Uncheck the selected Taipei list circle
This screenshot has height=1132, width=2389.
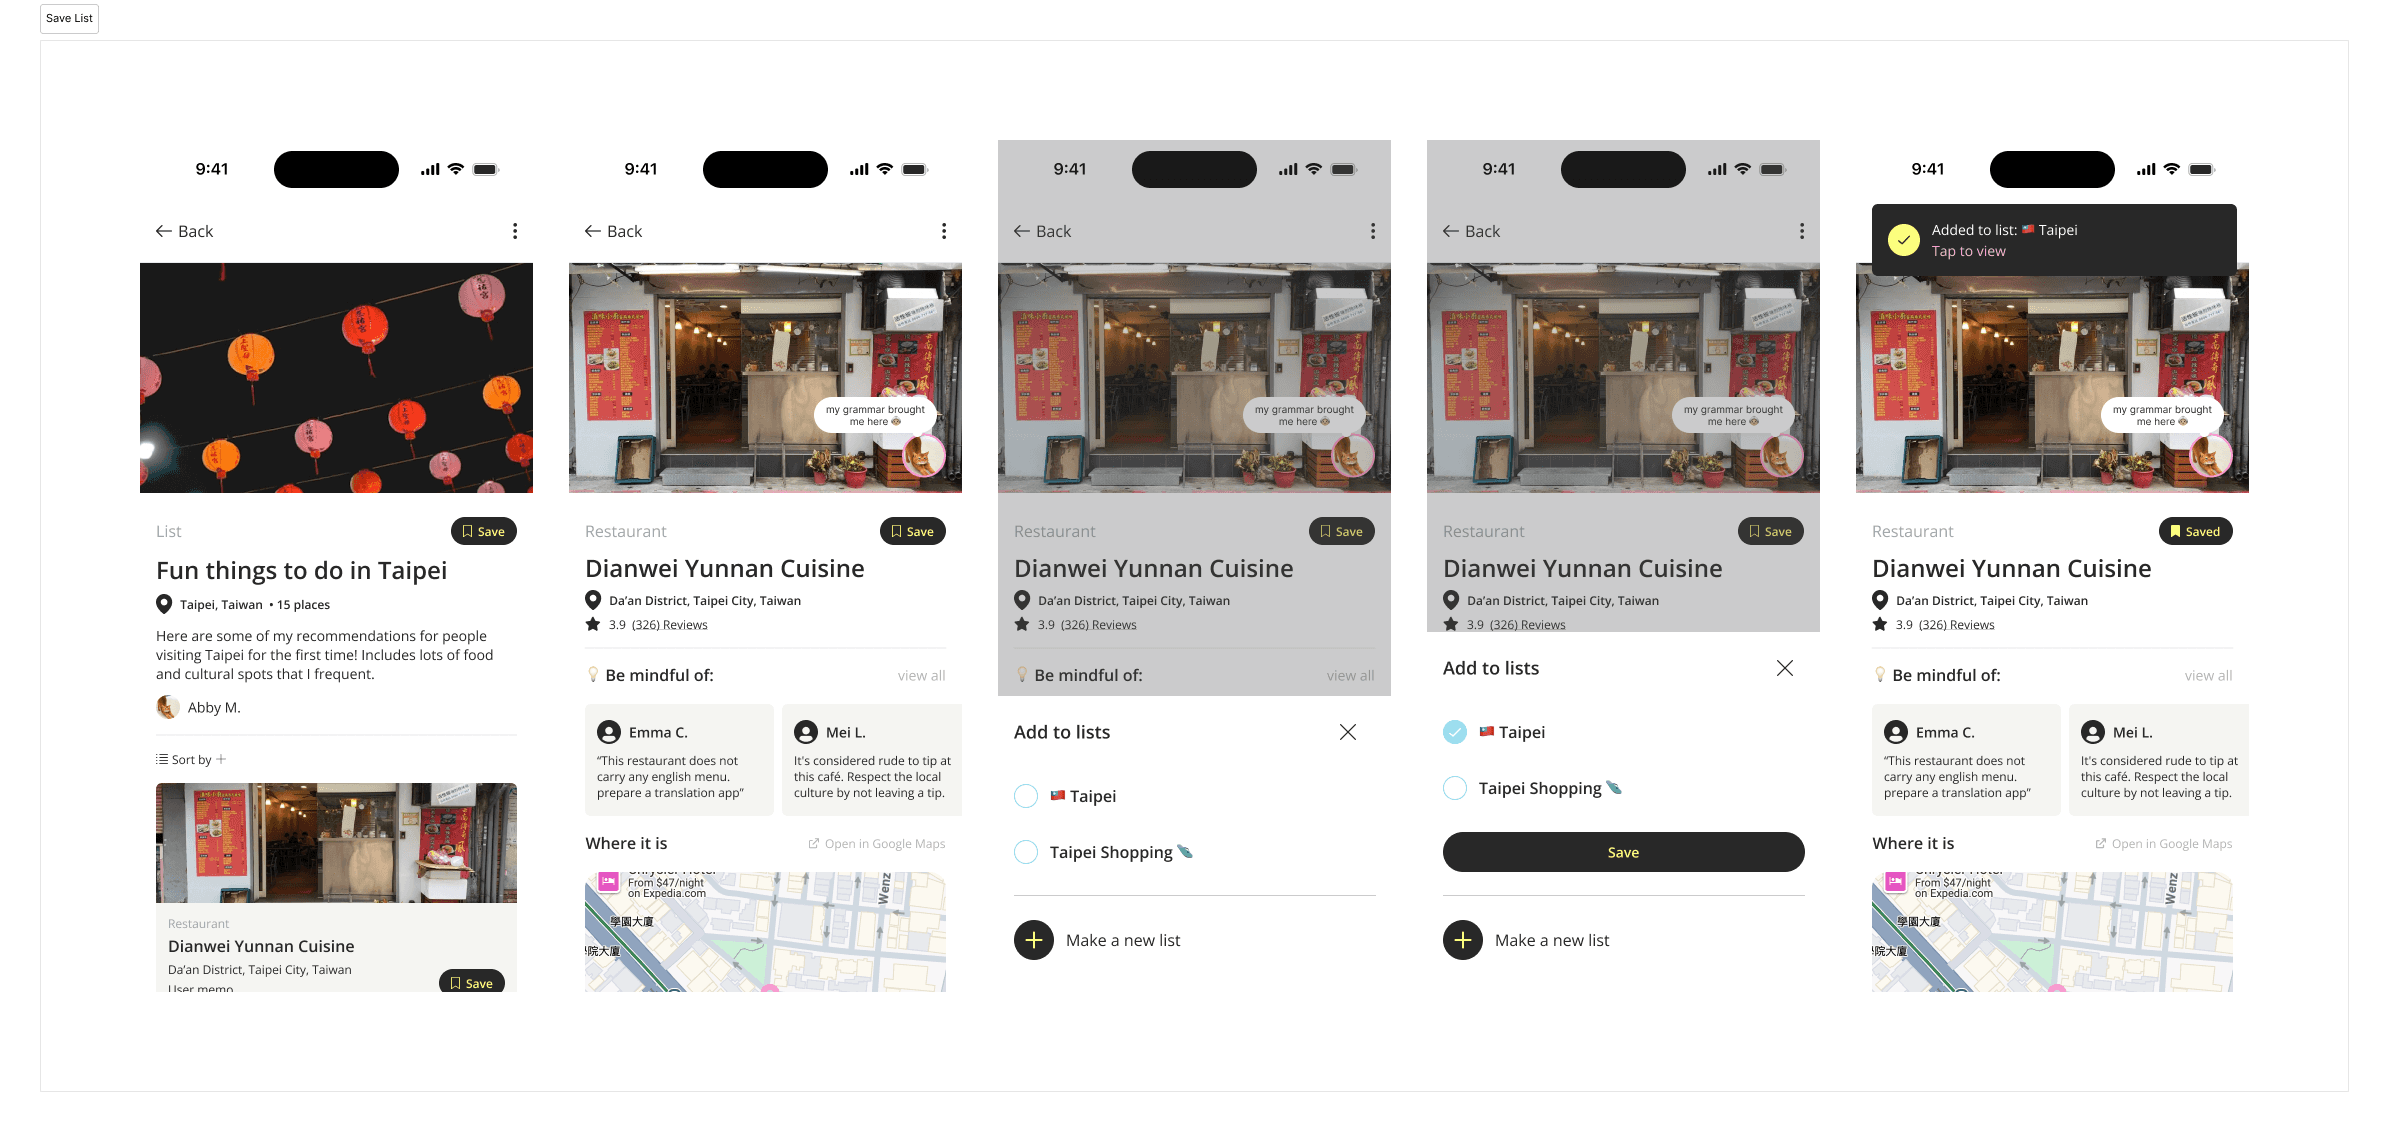(x=1455, y=732)
